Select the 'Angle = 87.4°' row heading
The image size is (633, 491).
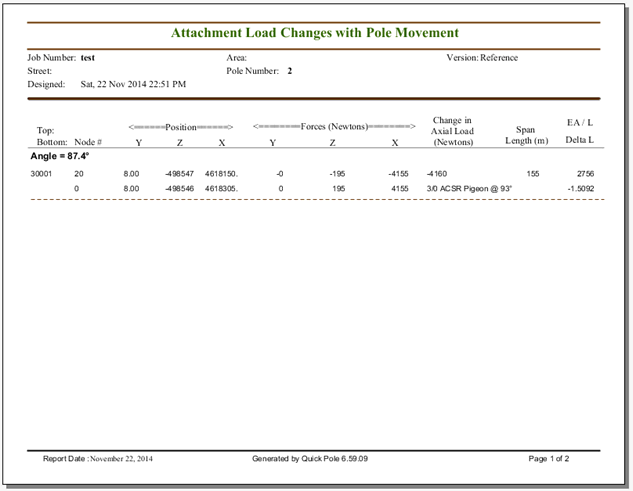tap(60, 156)
